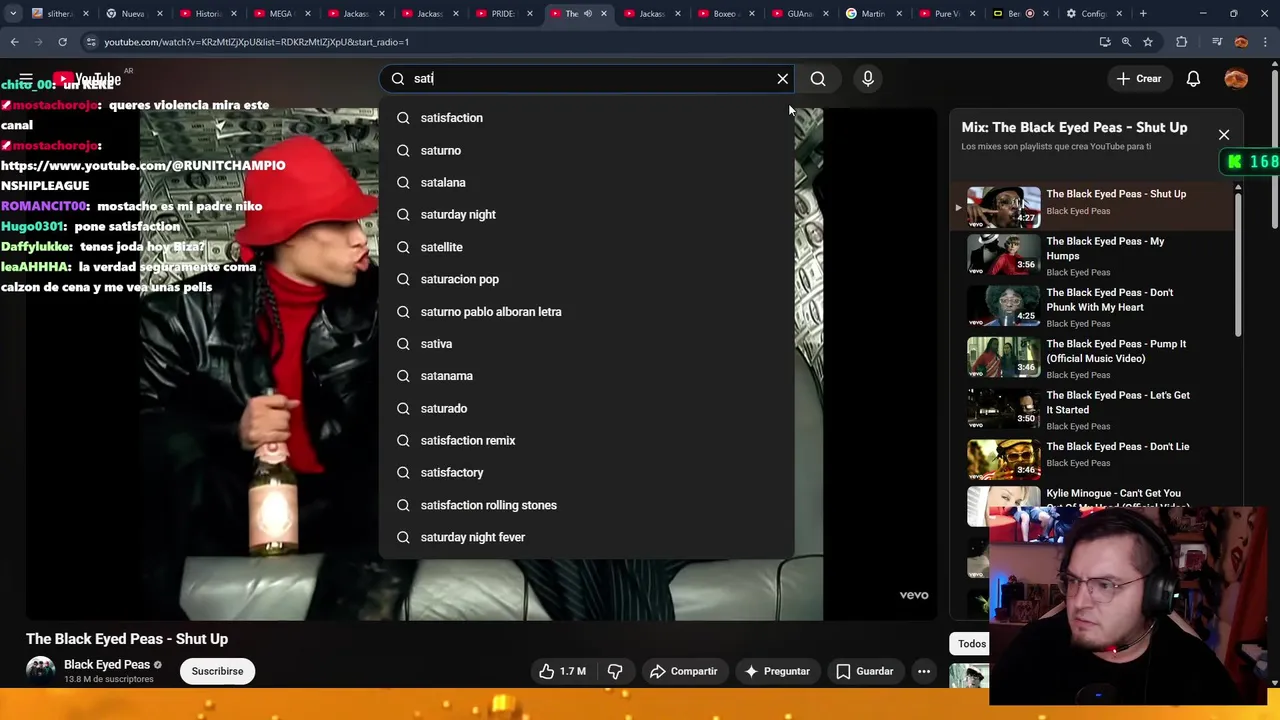Open the three-dot more actions menu
The image size is (1280, 720).
924,671
